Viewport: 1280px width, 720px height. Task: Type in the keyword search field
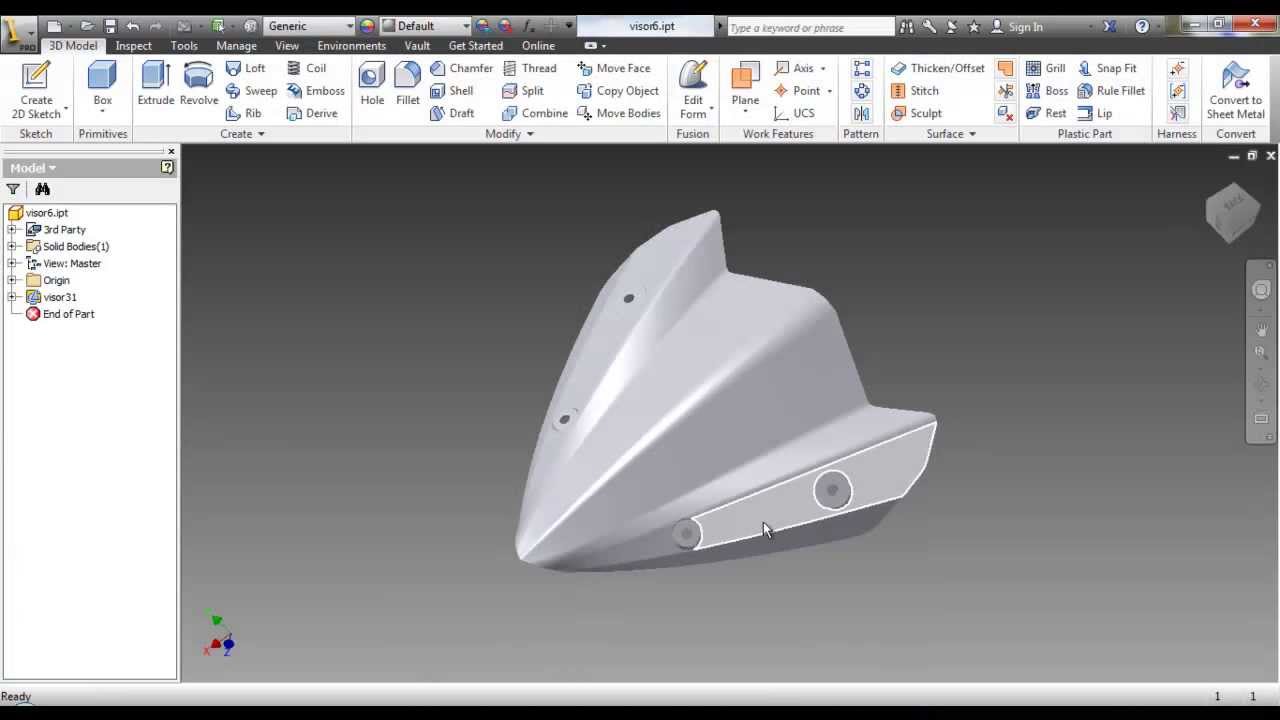coord(808,27)
